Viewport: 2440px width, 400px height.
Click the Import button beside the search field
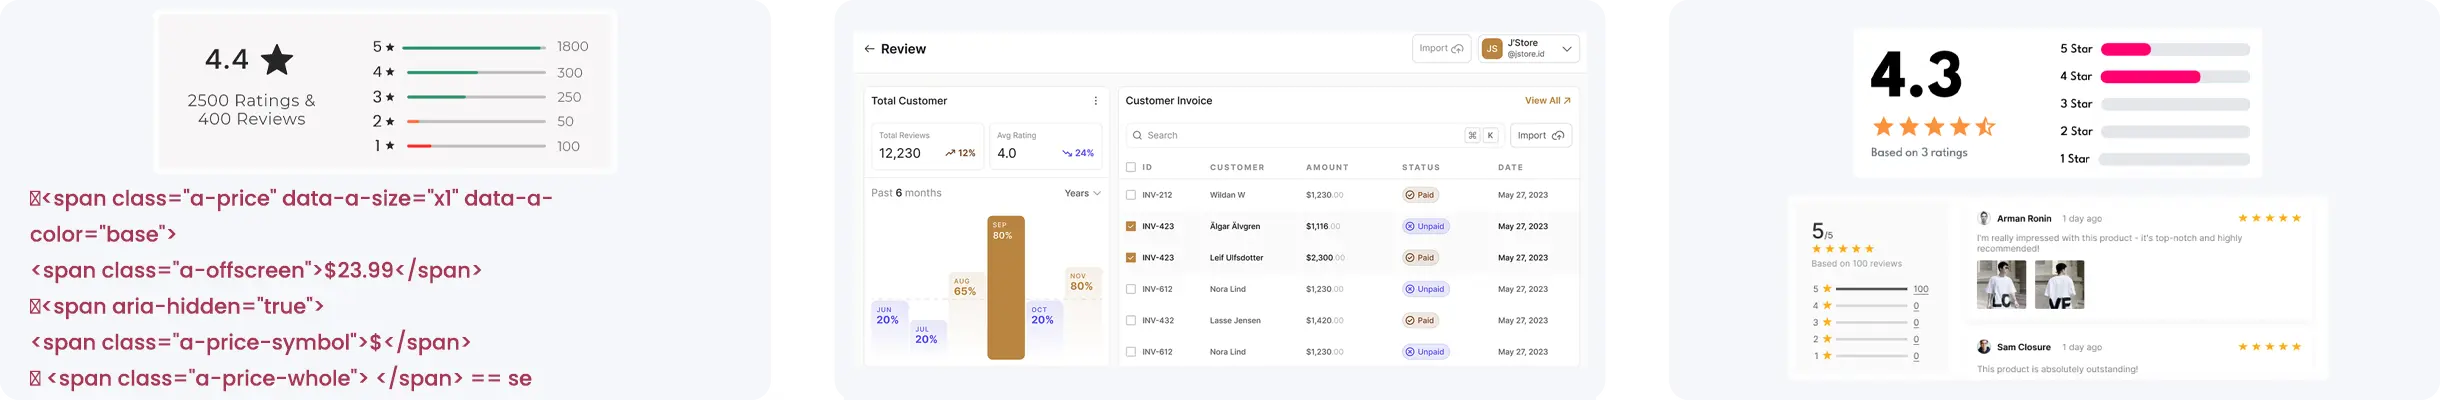click(x=1540, y=135)
